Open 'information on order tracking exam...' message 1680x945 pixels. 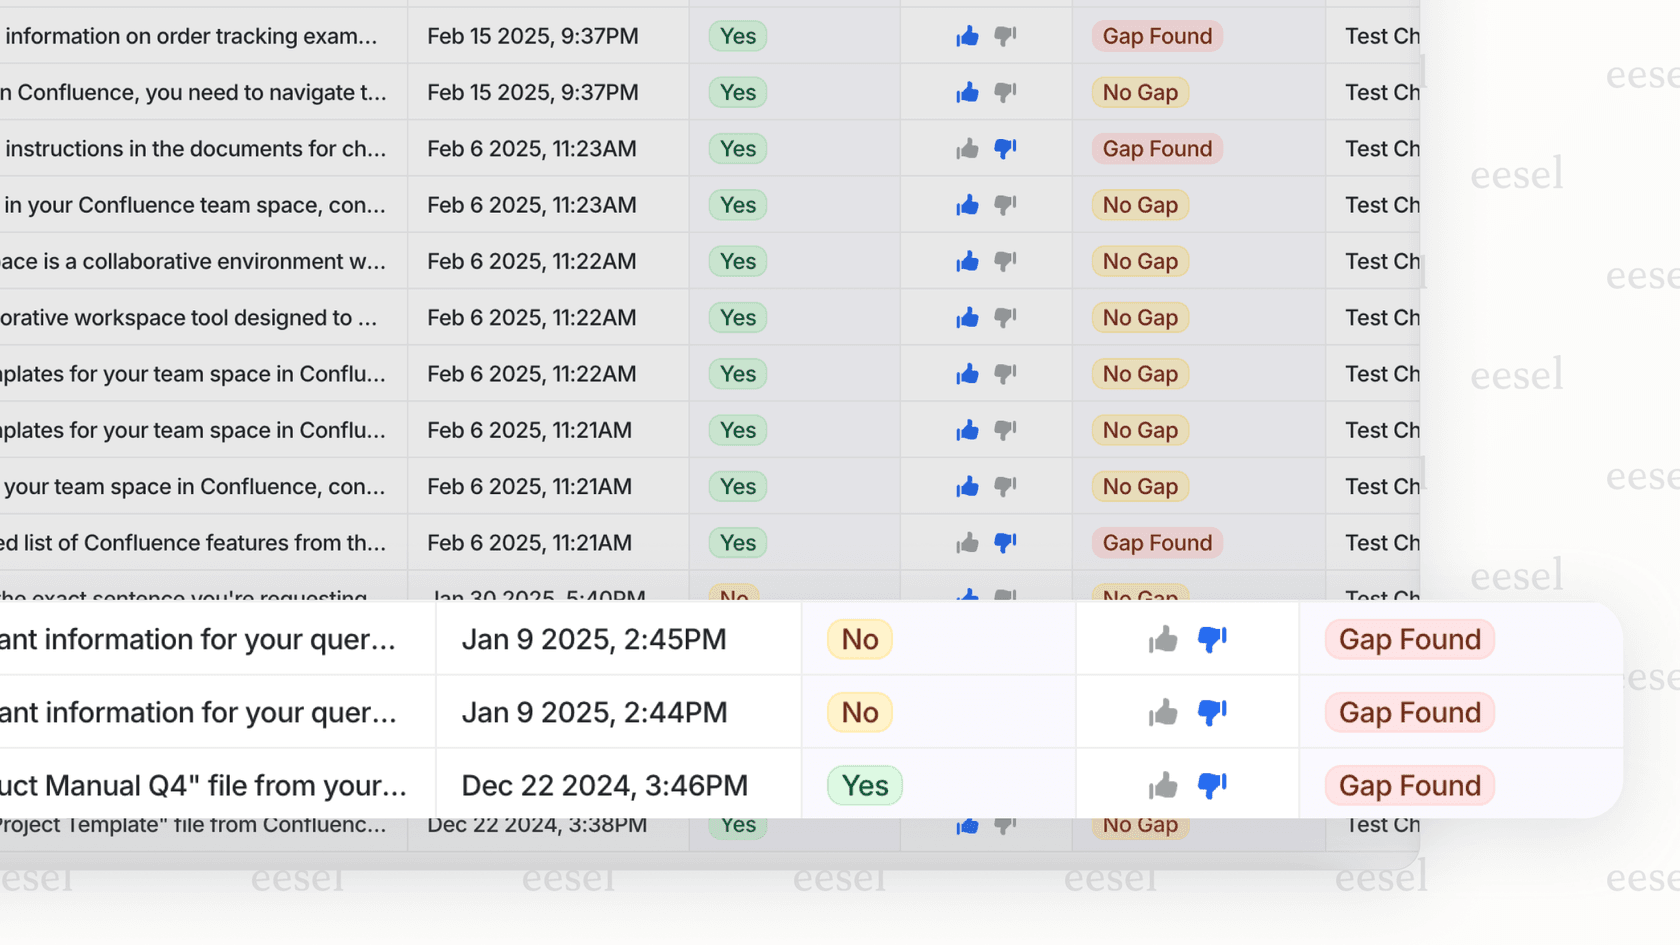click(191, 36)
